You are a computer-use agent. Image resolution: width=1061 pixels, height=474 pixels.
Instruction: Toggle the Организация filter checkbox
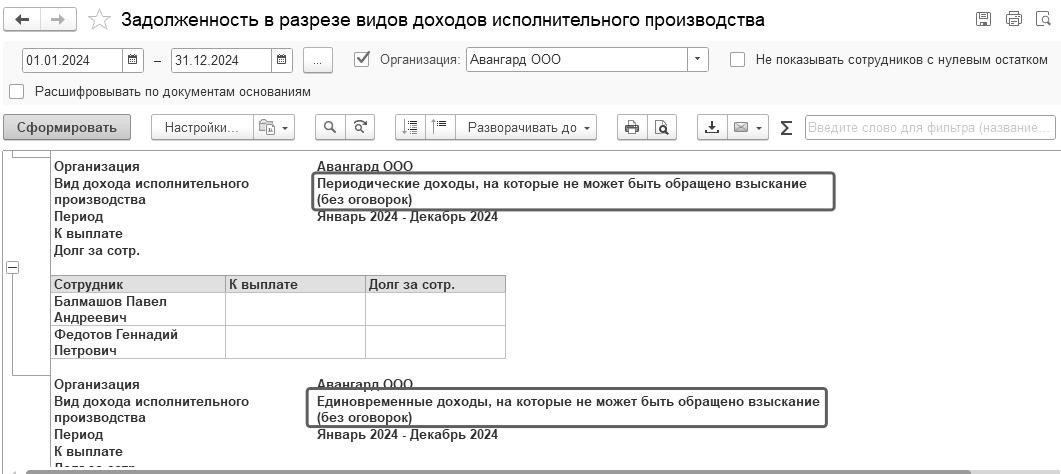(x=362, y=59)
